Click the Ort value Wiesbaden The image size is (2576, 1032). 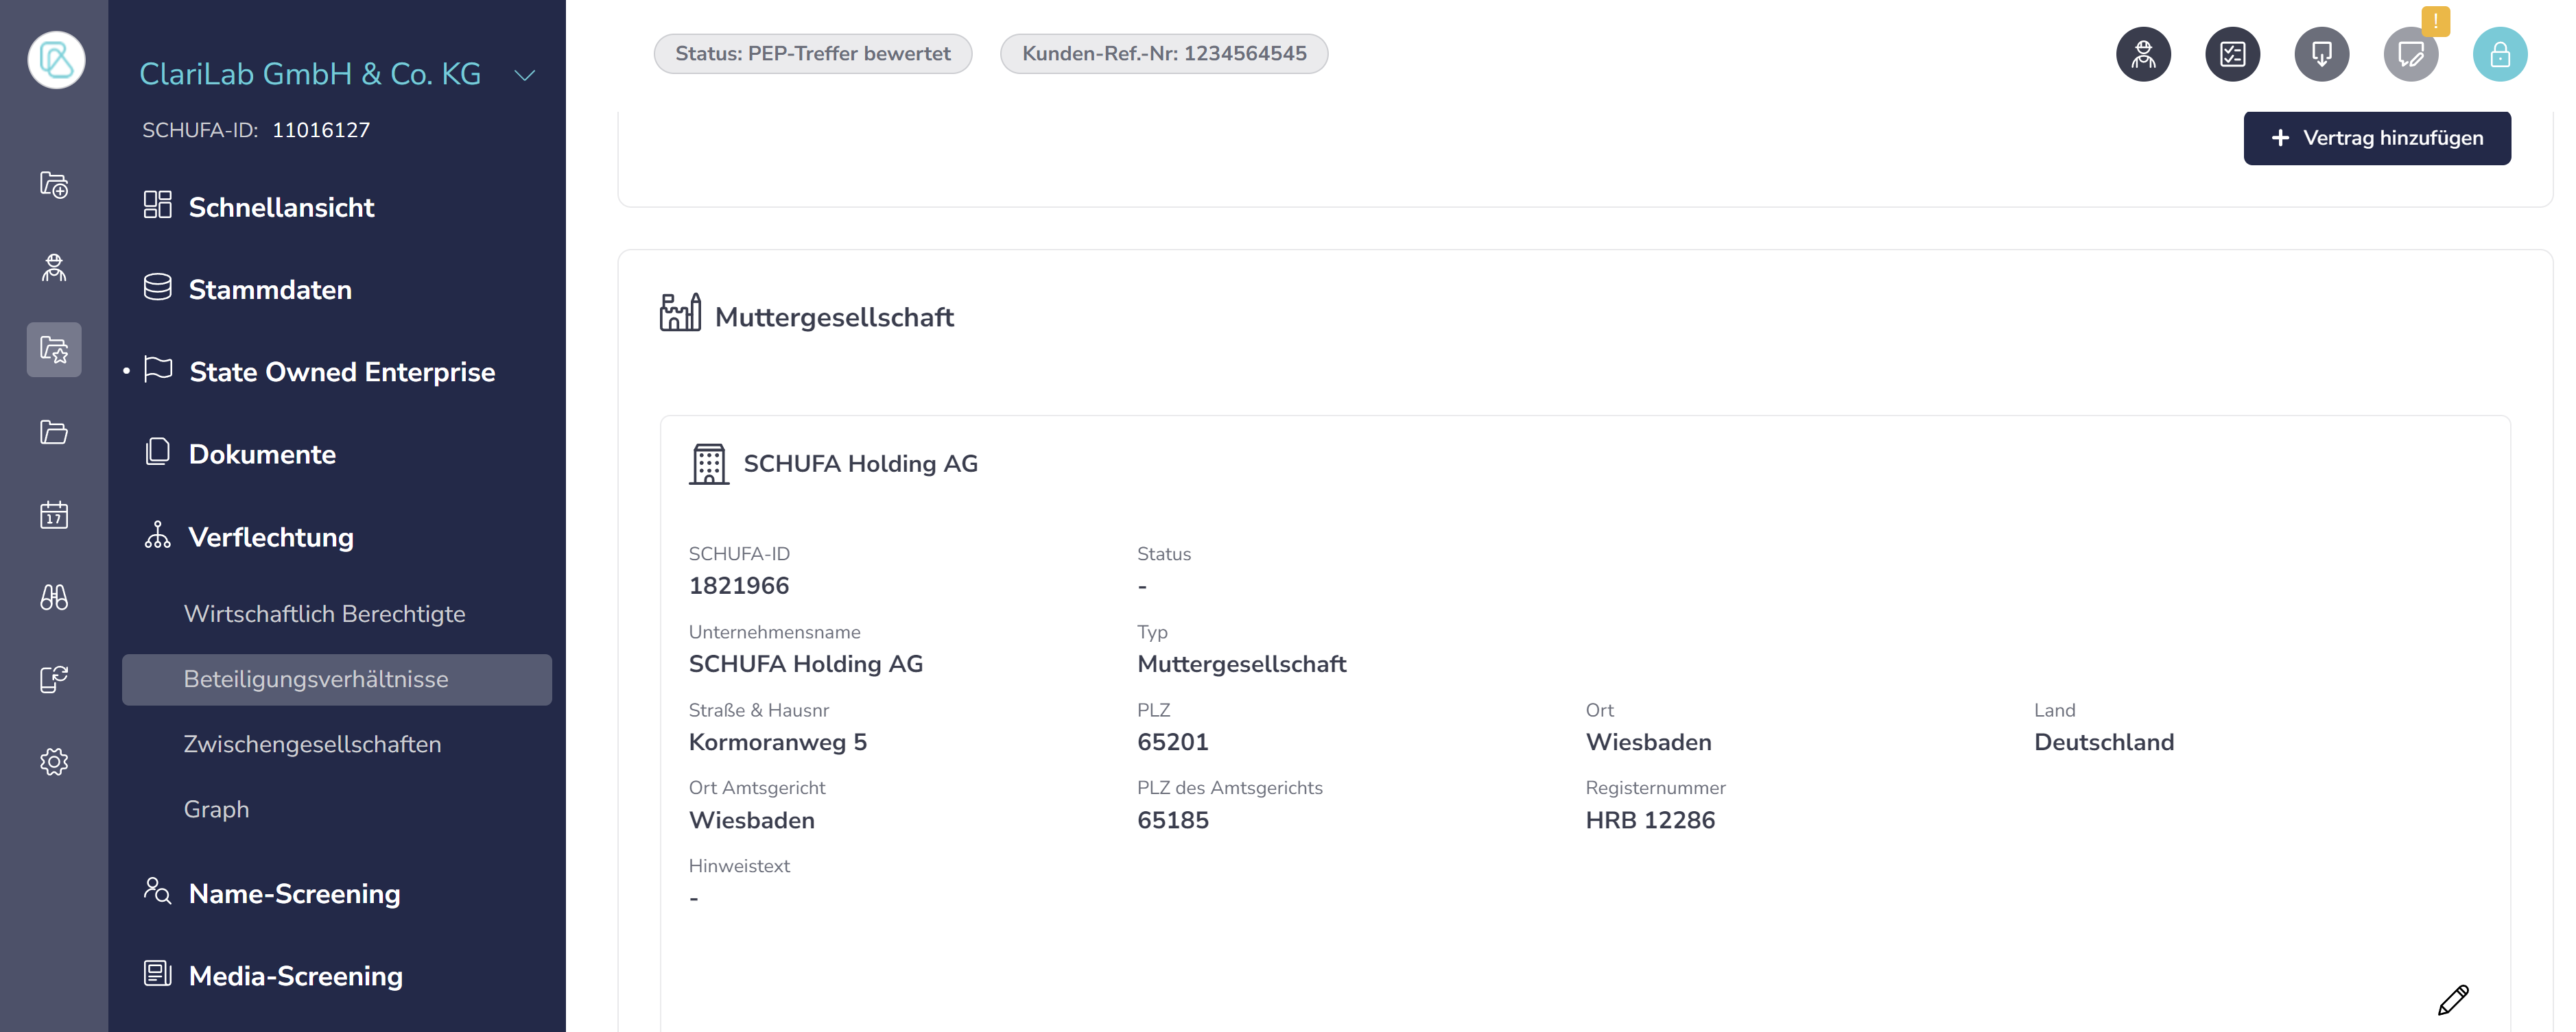pyautogui.click(x=1648, y=742)
